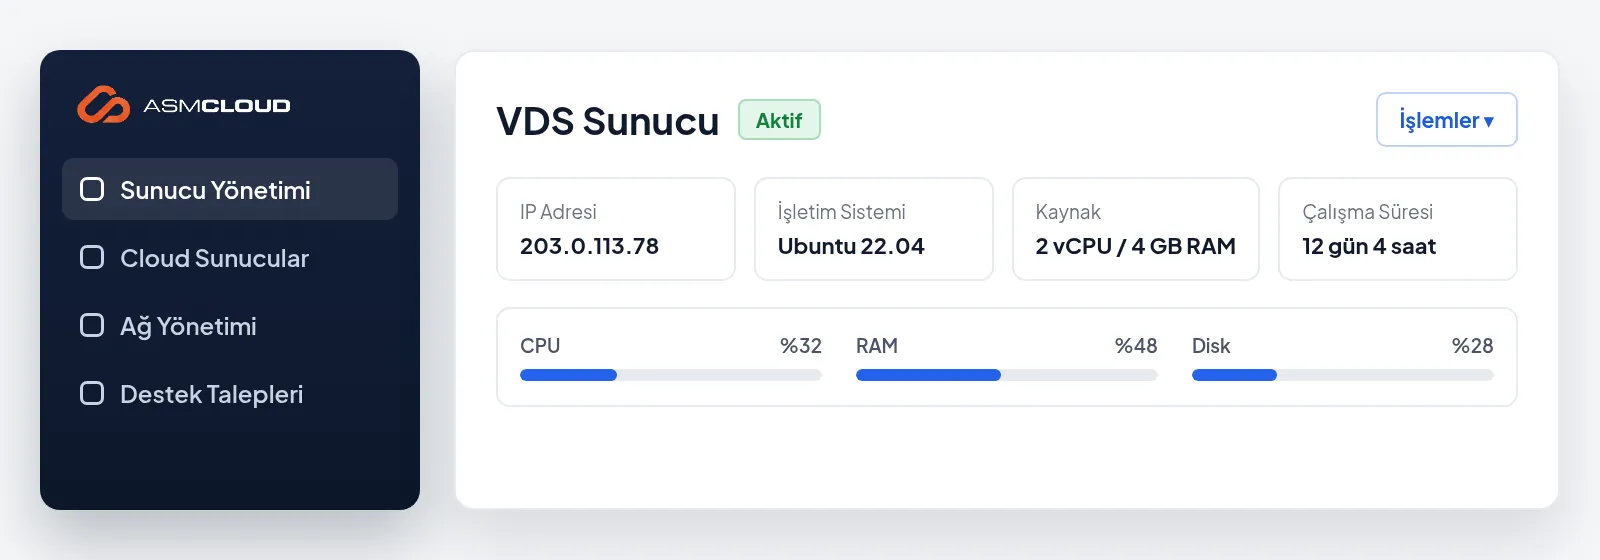Click the Aktif status badge
Image resolution: width=1600 pixels, height=560 pixels.
779,120
